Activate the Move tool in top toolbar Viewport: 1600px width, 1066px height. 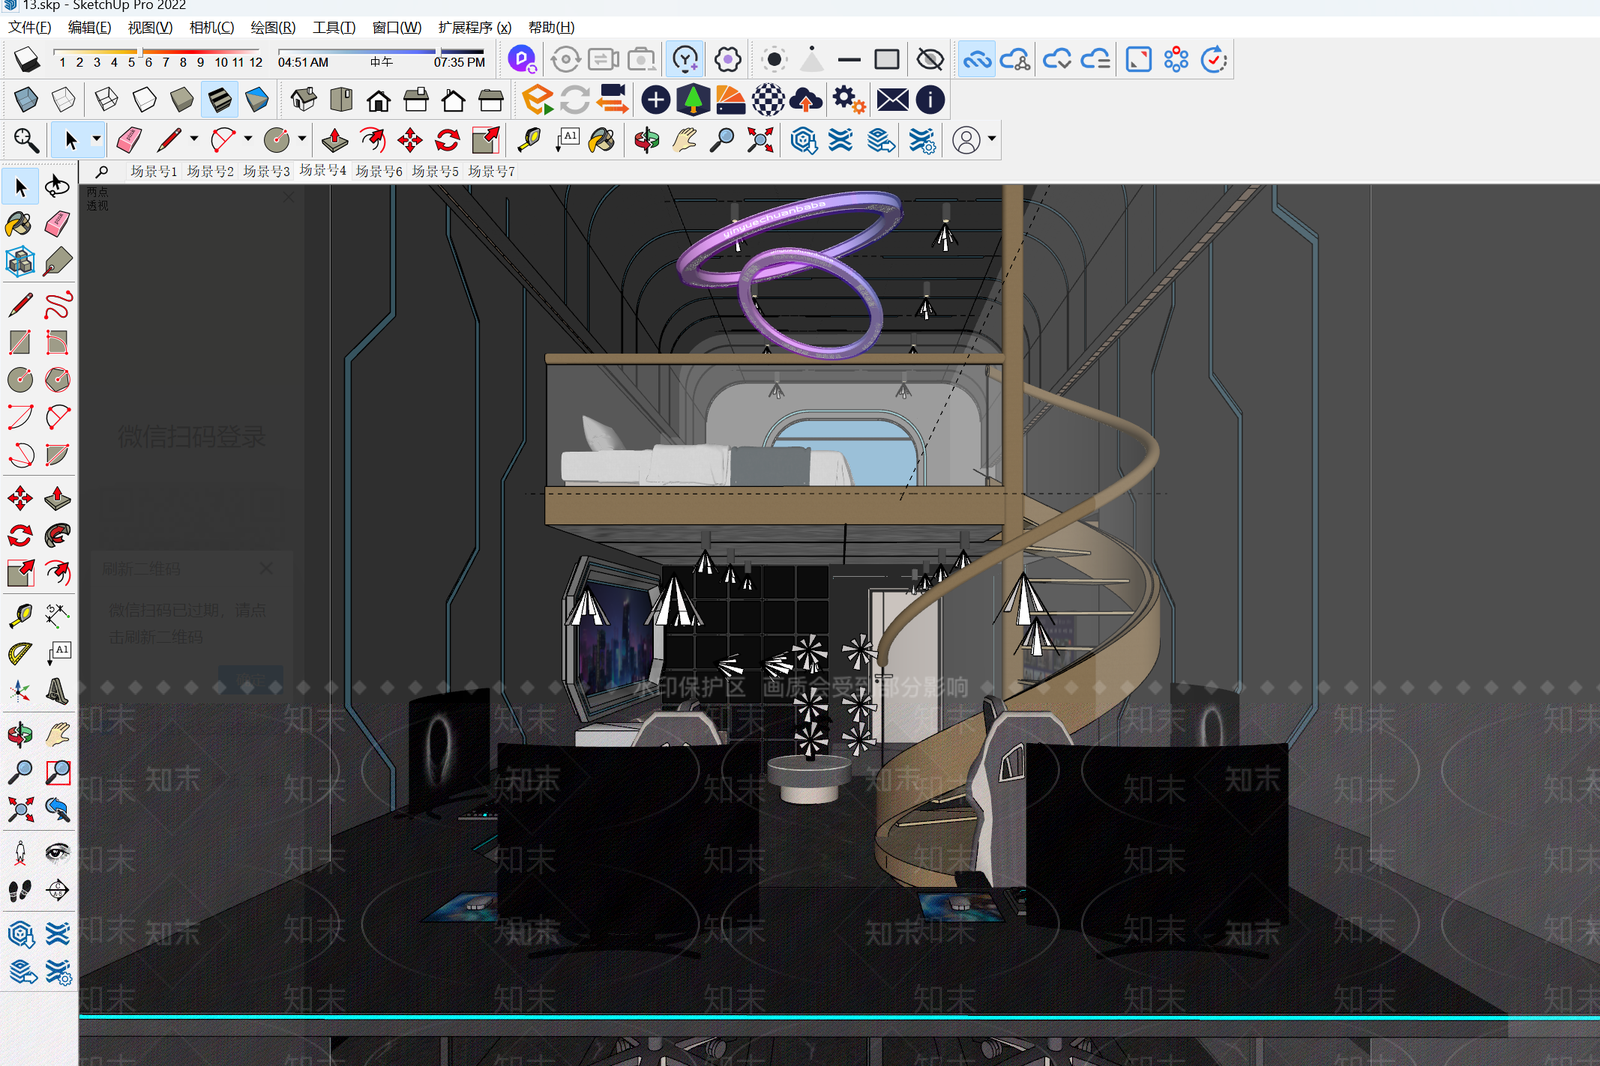410,140
